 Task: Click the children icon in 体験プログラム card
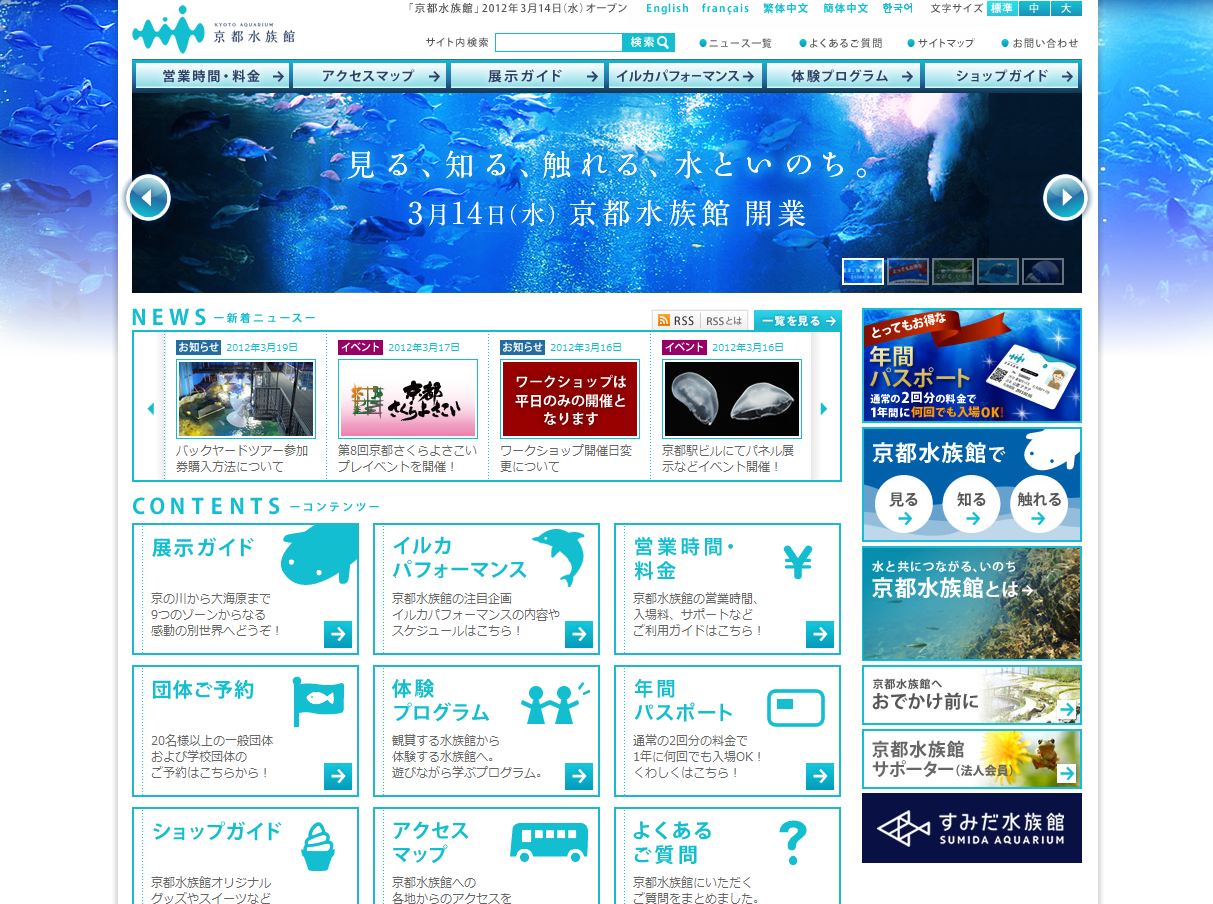555,703
